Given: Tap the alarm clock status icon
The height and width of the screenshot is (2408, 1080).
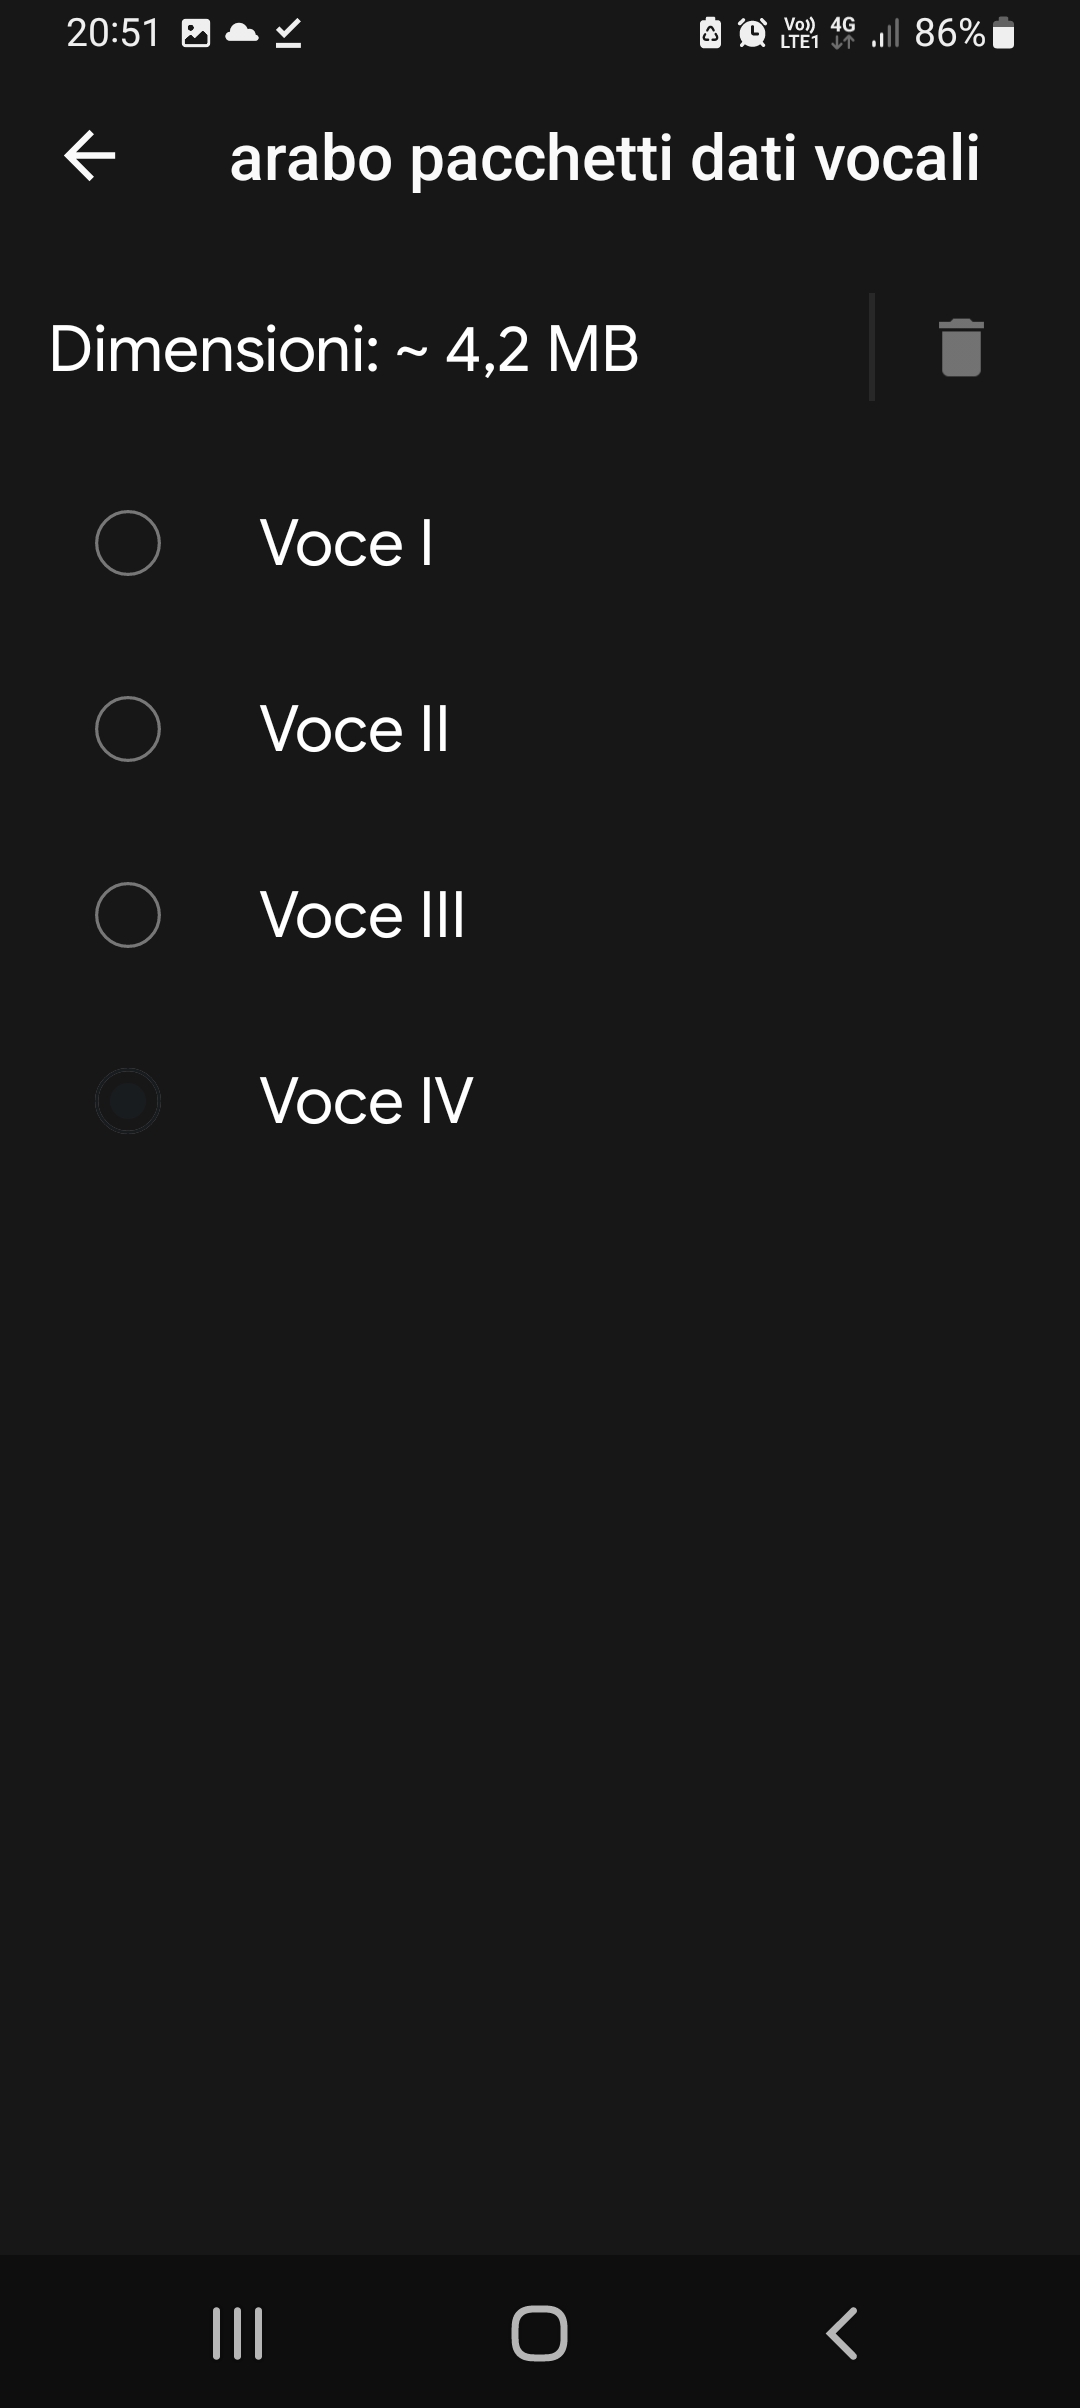Looking at the screenshot, I should (752, 34).
